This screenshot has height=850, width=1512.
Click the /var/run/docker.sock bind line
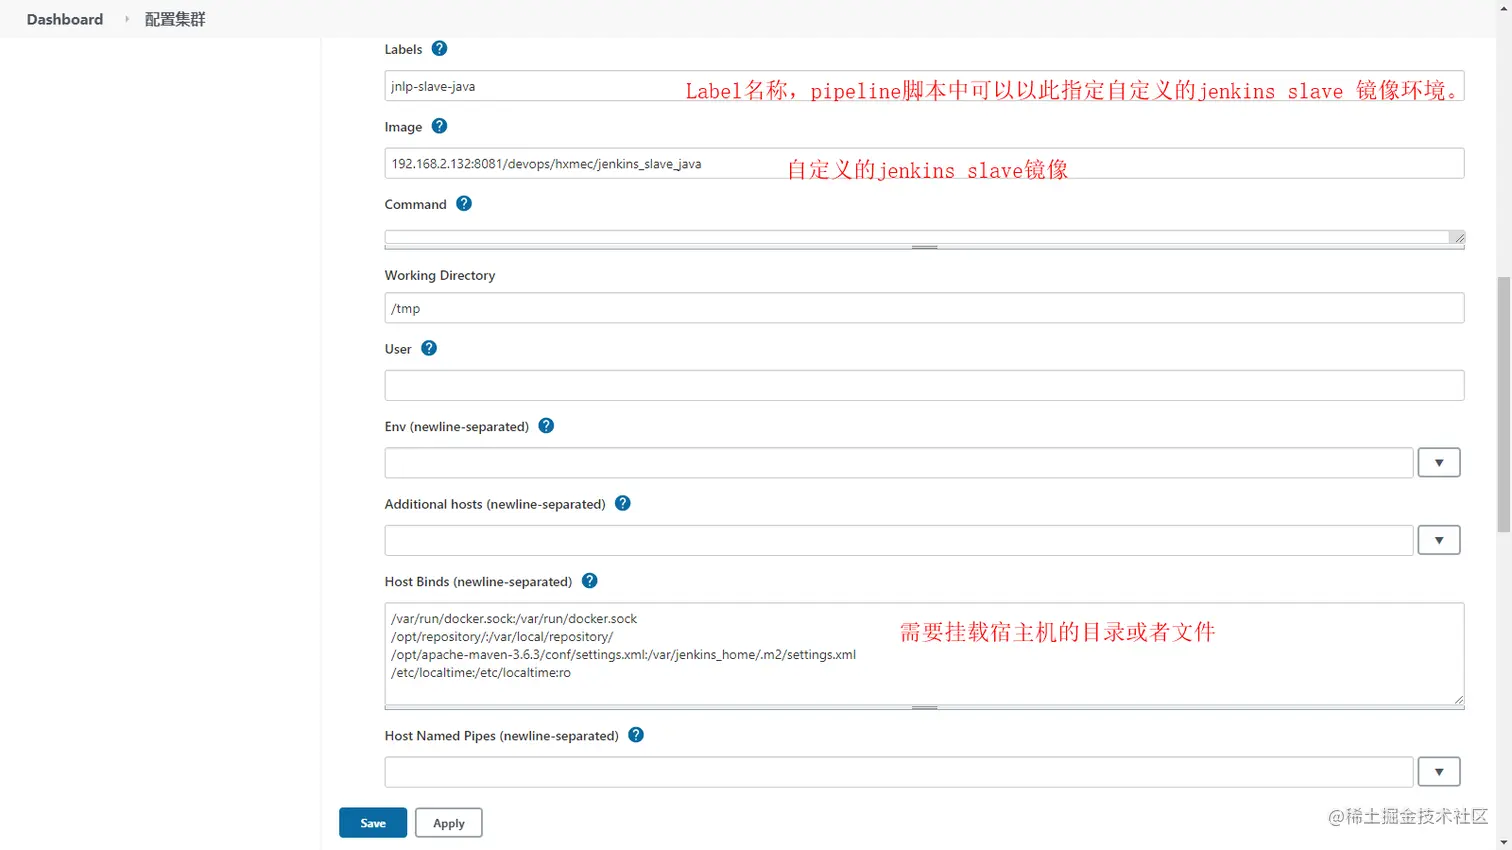[x=514, y=619]
